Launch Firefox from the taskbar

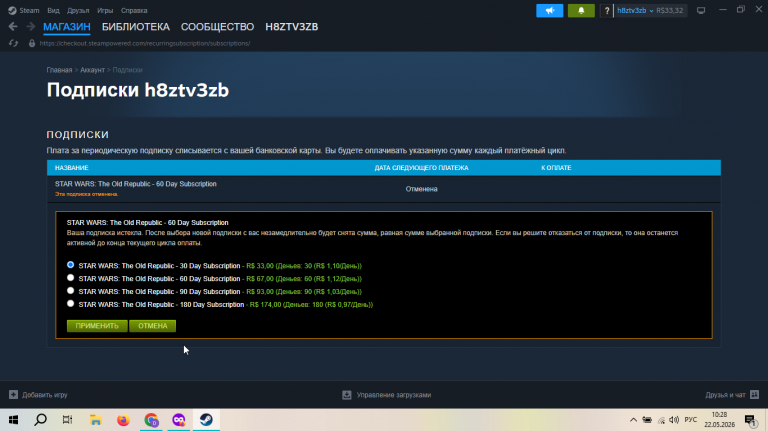pos(123,420)
